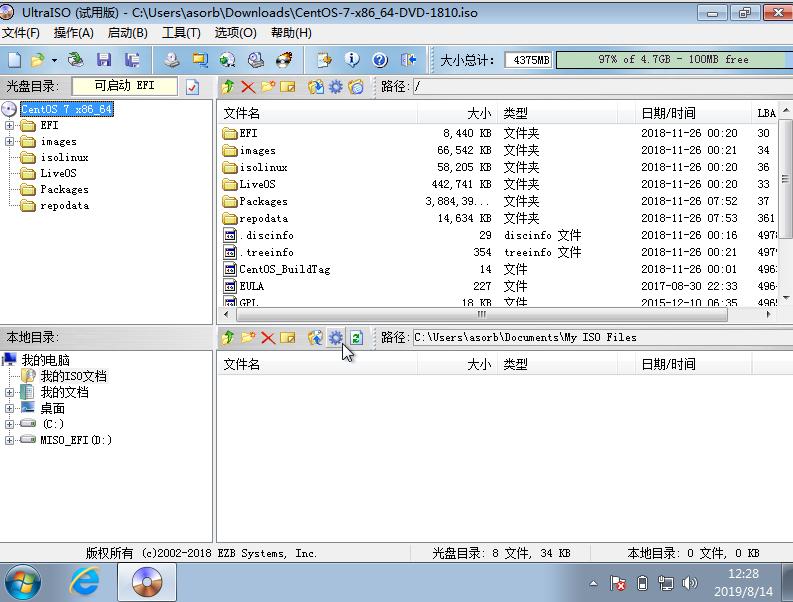Click the disc path field showing /
Viewport: 793px width, 602px height.
[x=603, y=87]
